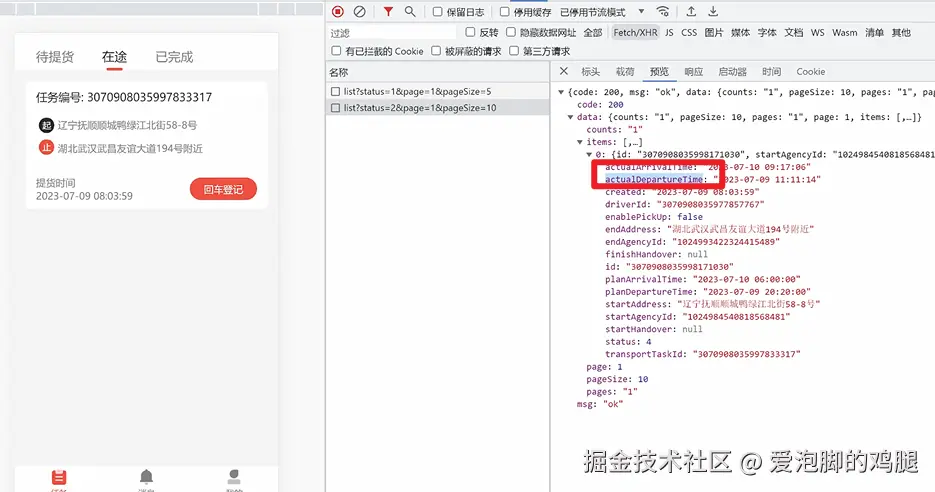Open network conditions wifi icon
The width and height of the screenshot is (935, 492).
click(x=662, y=11)
